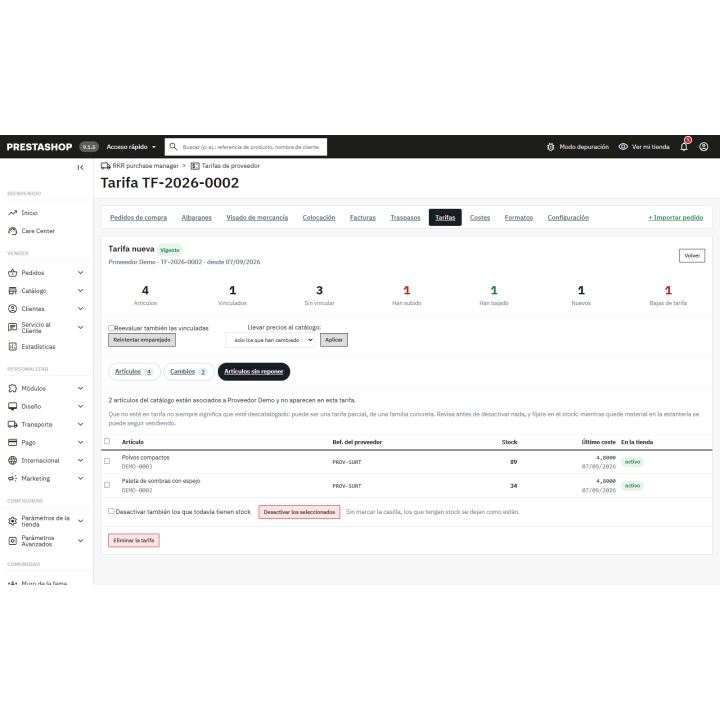Click the RKR purchase manager breadcrumb truck icon
This screenshot has width=720, height=720.
pos(106,166)
